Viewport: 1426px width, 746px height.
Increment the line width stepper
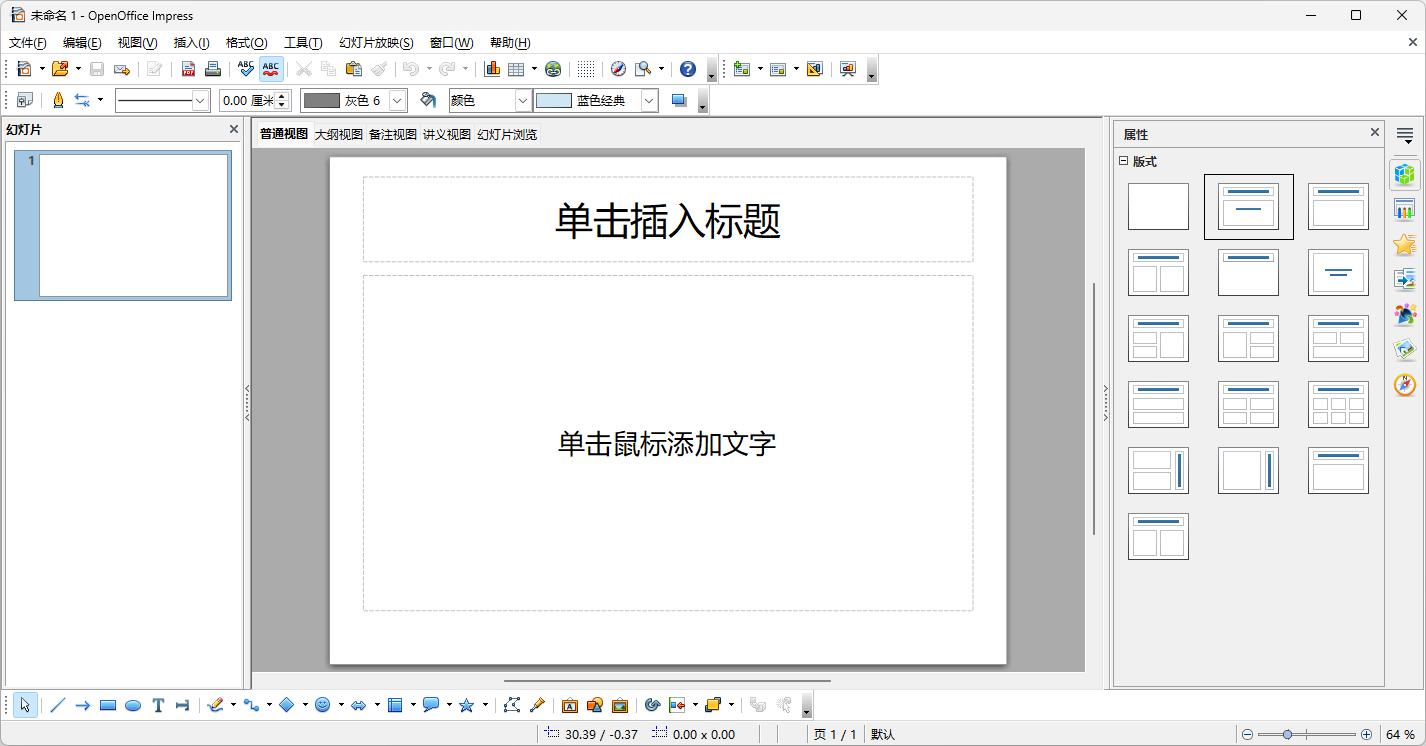pos(282,95)
